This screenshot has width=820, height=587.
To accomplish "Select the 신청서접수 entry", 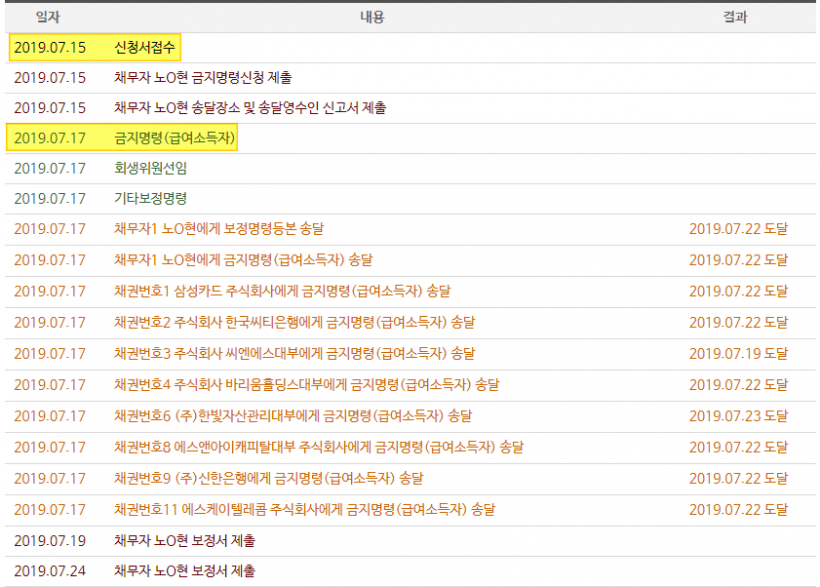I will 144,48.
